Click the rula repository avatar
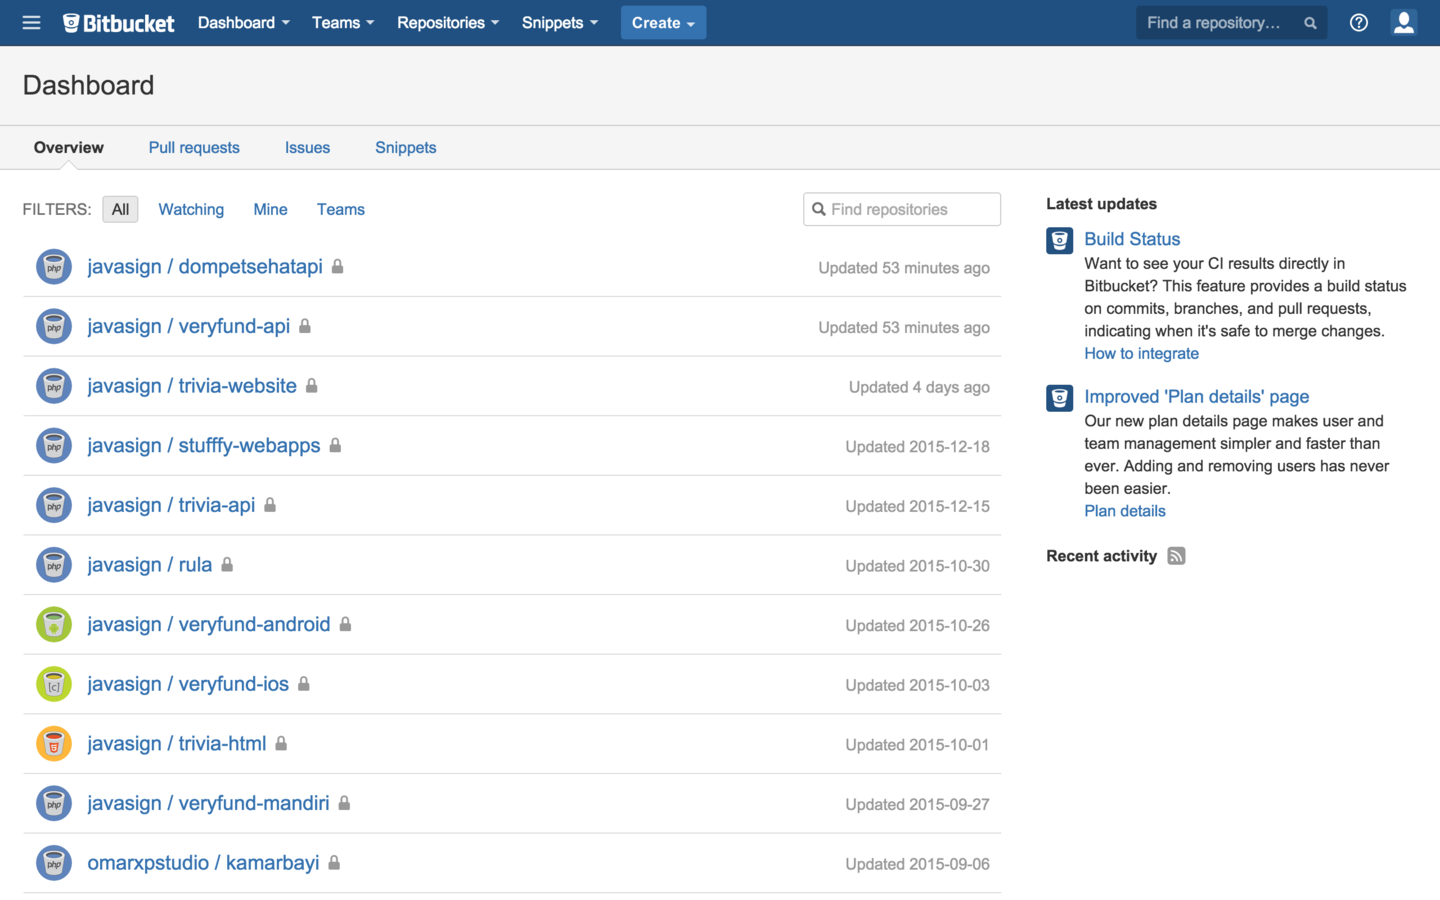 [54, 565]
